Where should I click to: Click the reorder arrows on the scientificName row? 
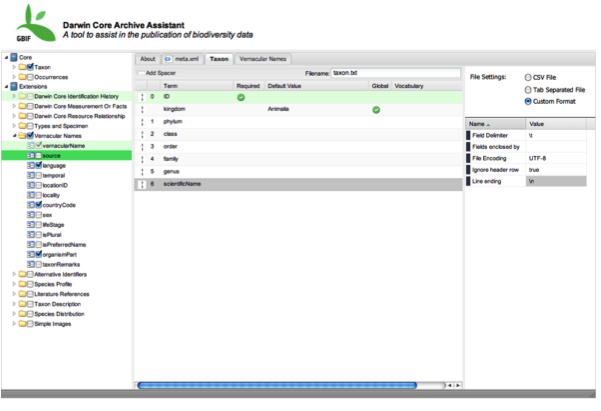(141, 184)
